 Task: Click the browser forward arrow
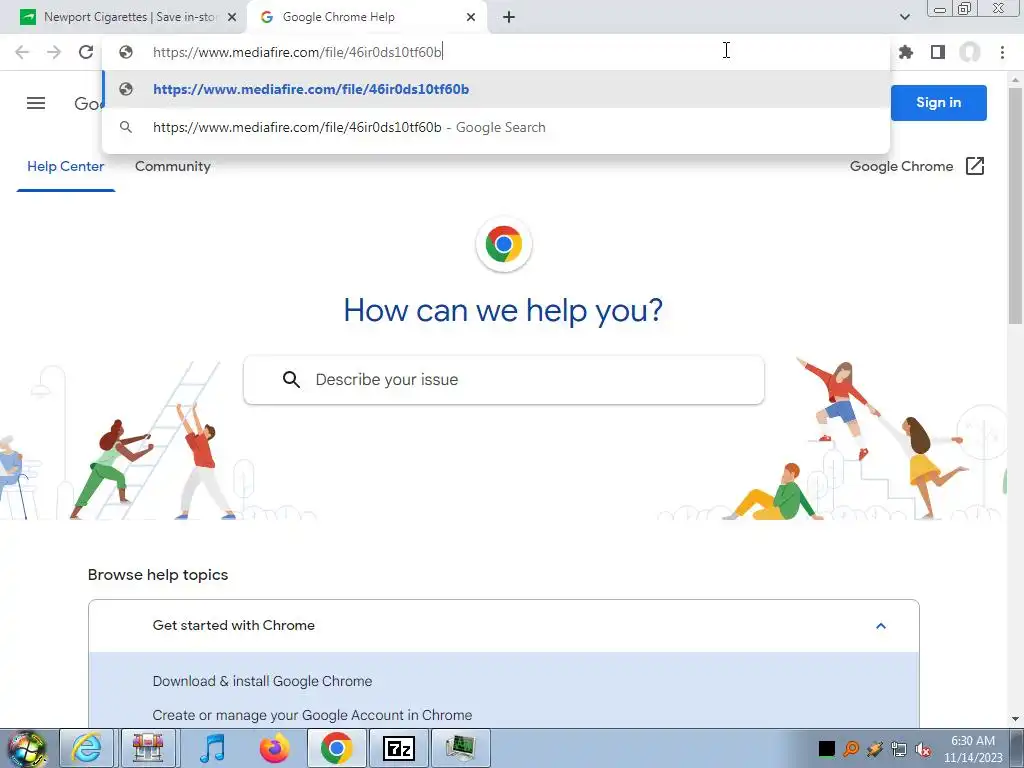[x=54, y=52]
